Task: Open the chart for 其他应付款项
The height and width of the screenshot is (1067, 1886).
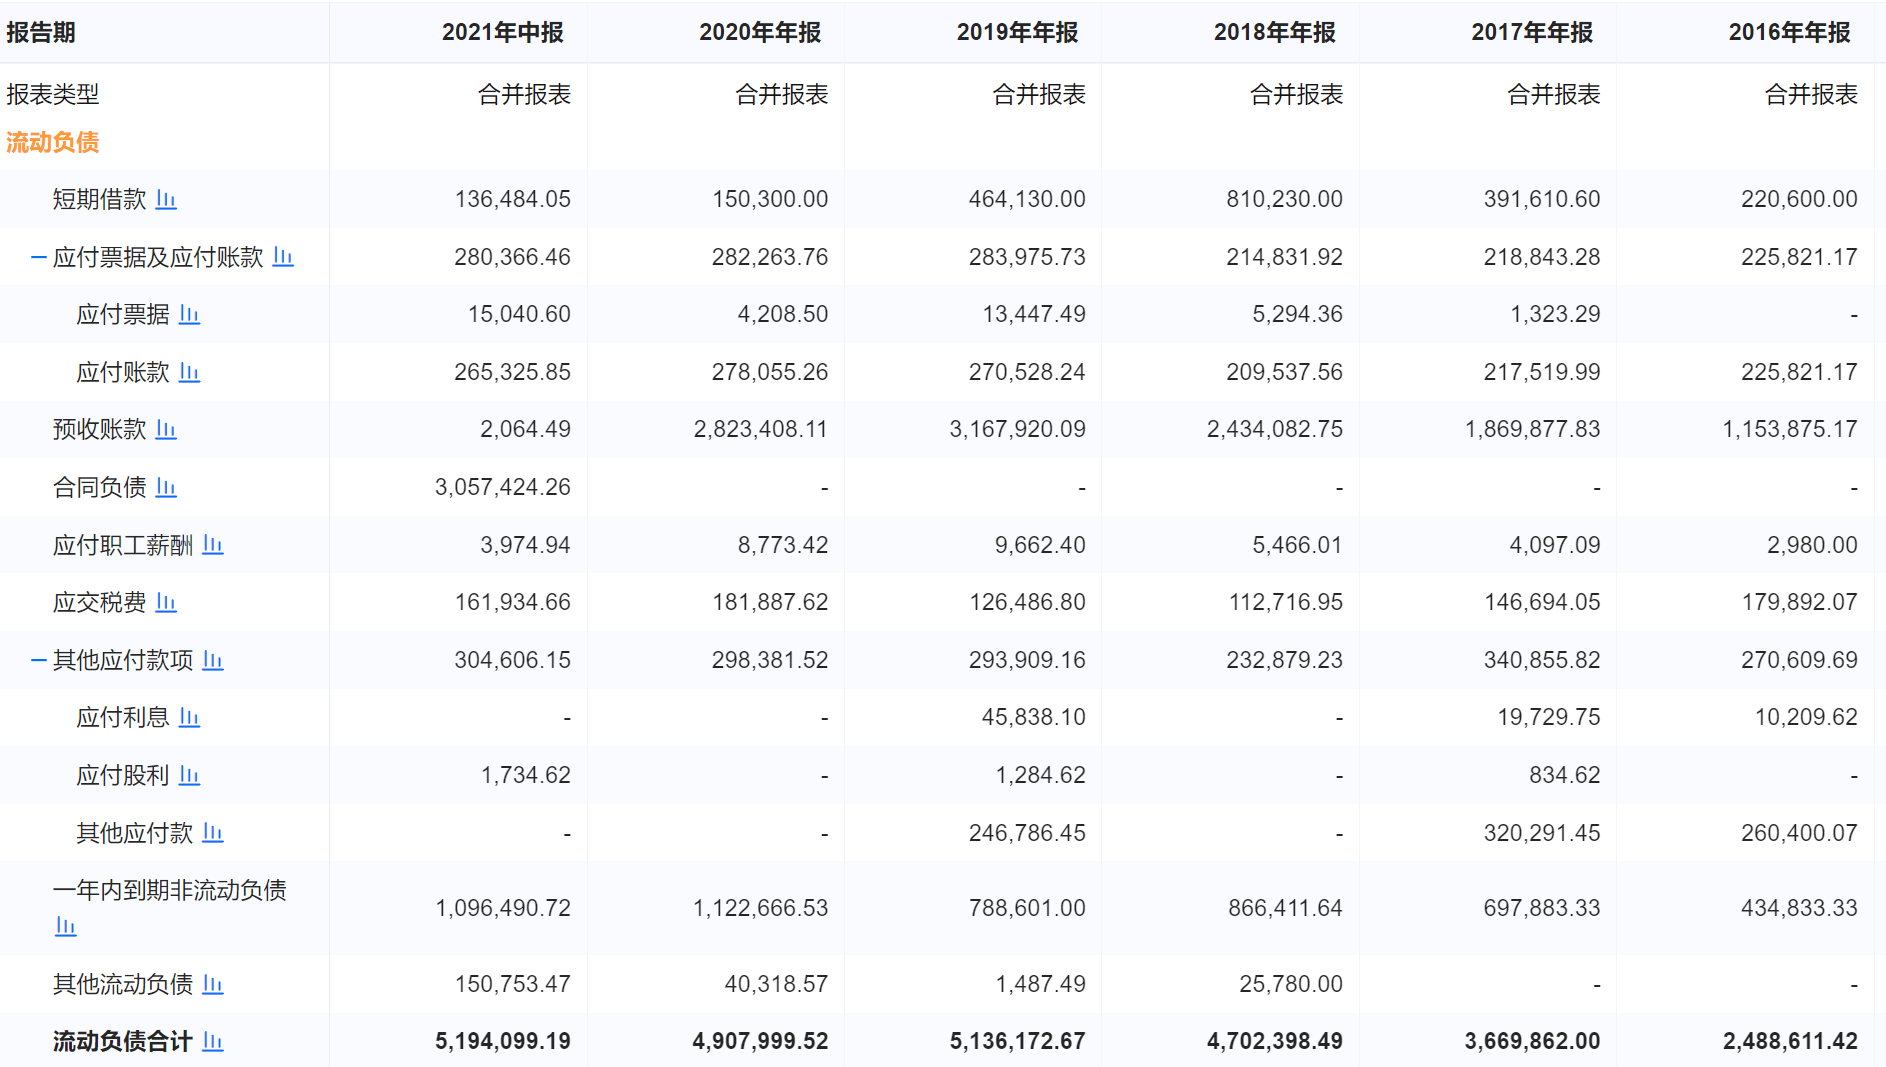Action: (x=213, y=661)
